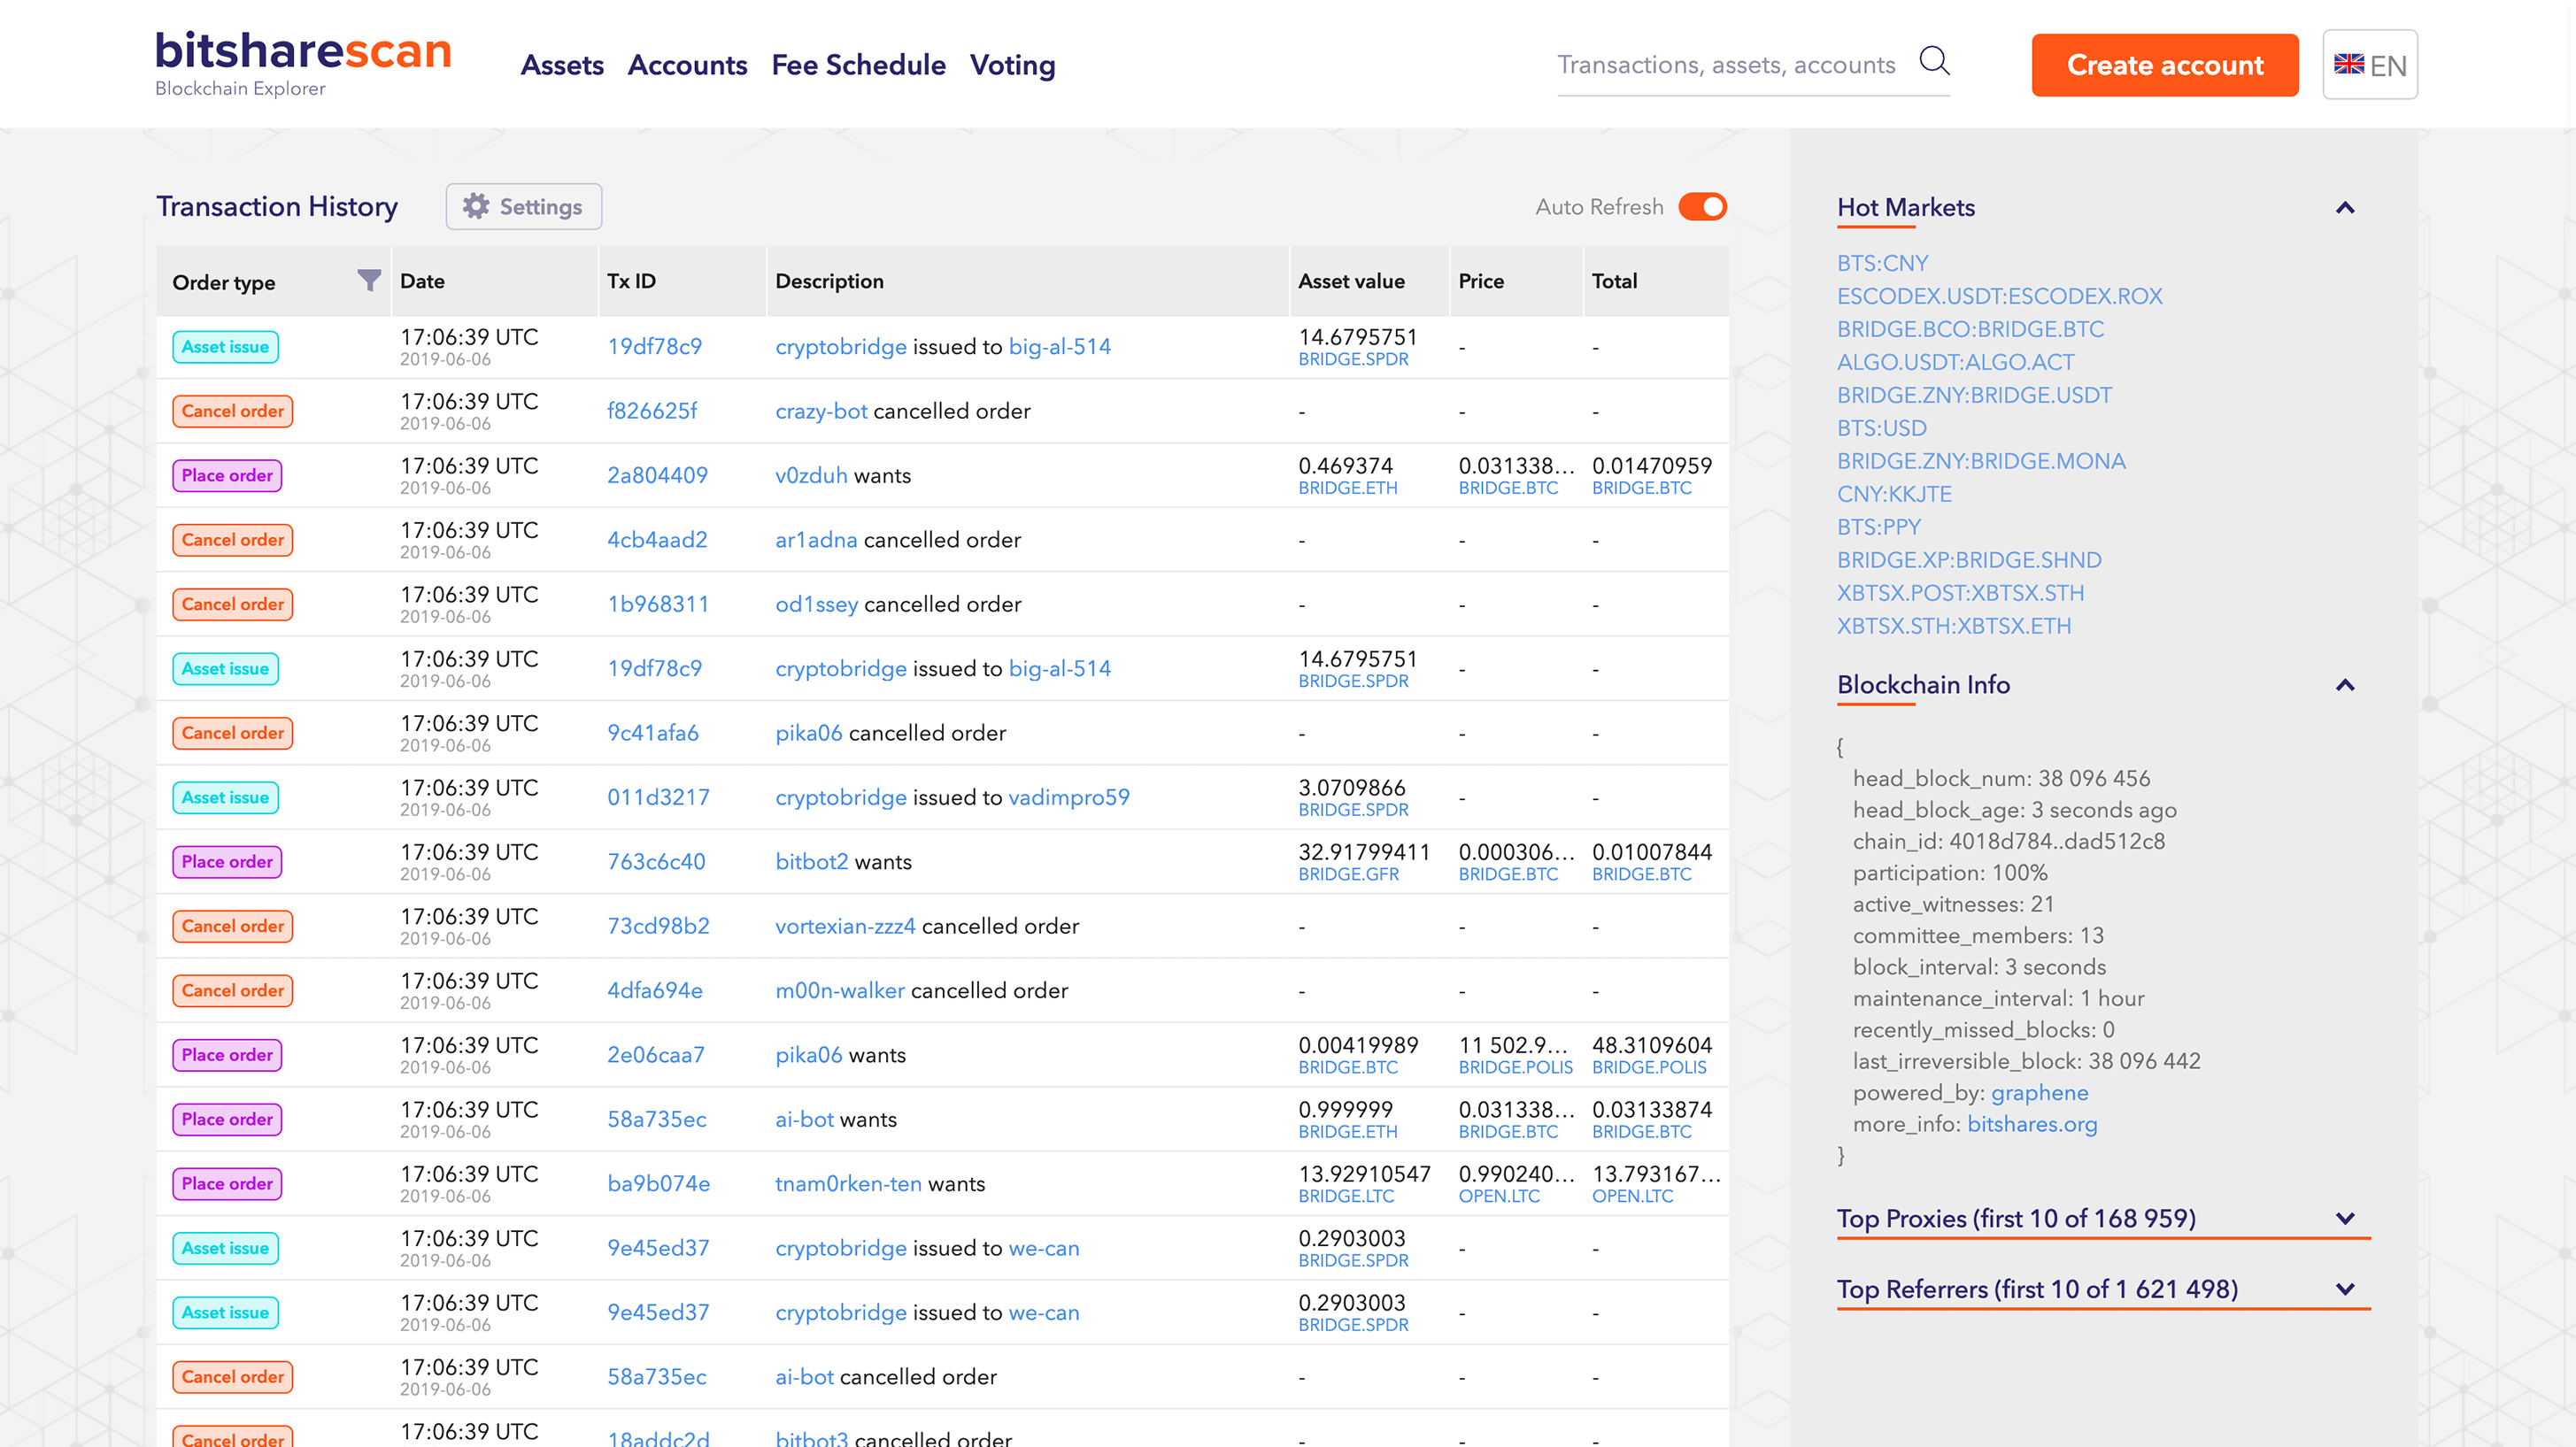Viewport: 2576px width, 1447px height.
Task: Collapse the Blockchain Info section
Action: tap(2345, 685)
